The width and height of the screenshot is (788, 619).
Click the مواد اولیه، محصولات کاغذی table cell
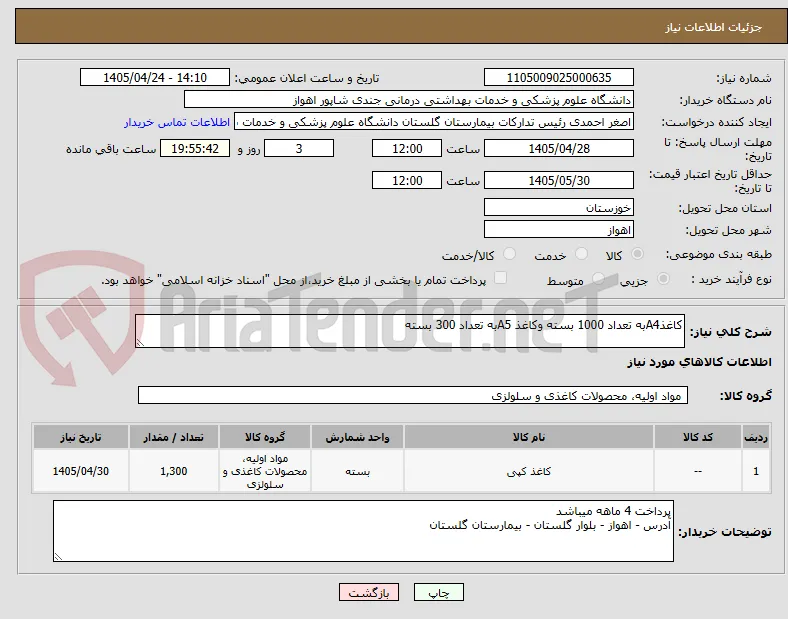265,471
